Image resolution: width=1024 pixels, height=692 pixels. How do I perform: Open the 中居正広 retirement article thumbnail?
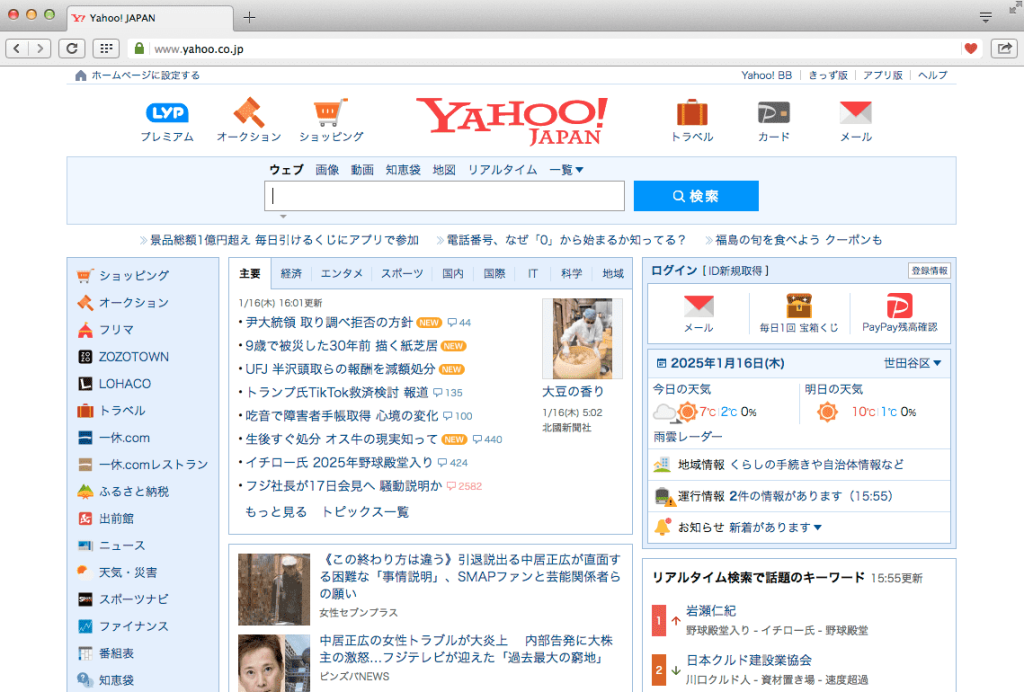click(x=274, y=590)
